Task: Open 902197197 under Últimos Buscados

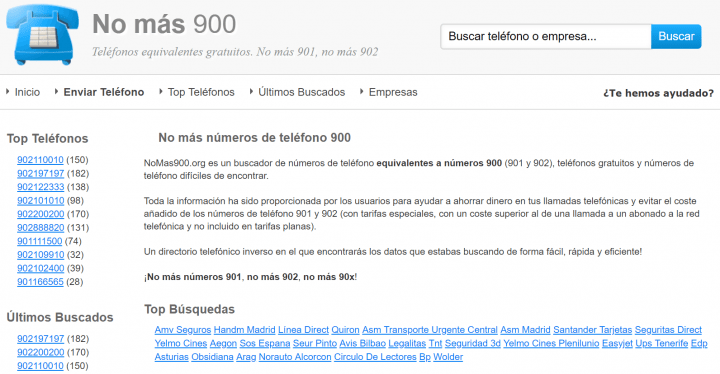Action: click(x=40, y=339)
